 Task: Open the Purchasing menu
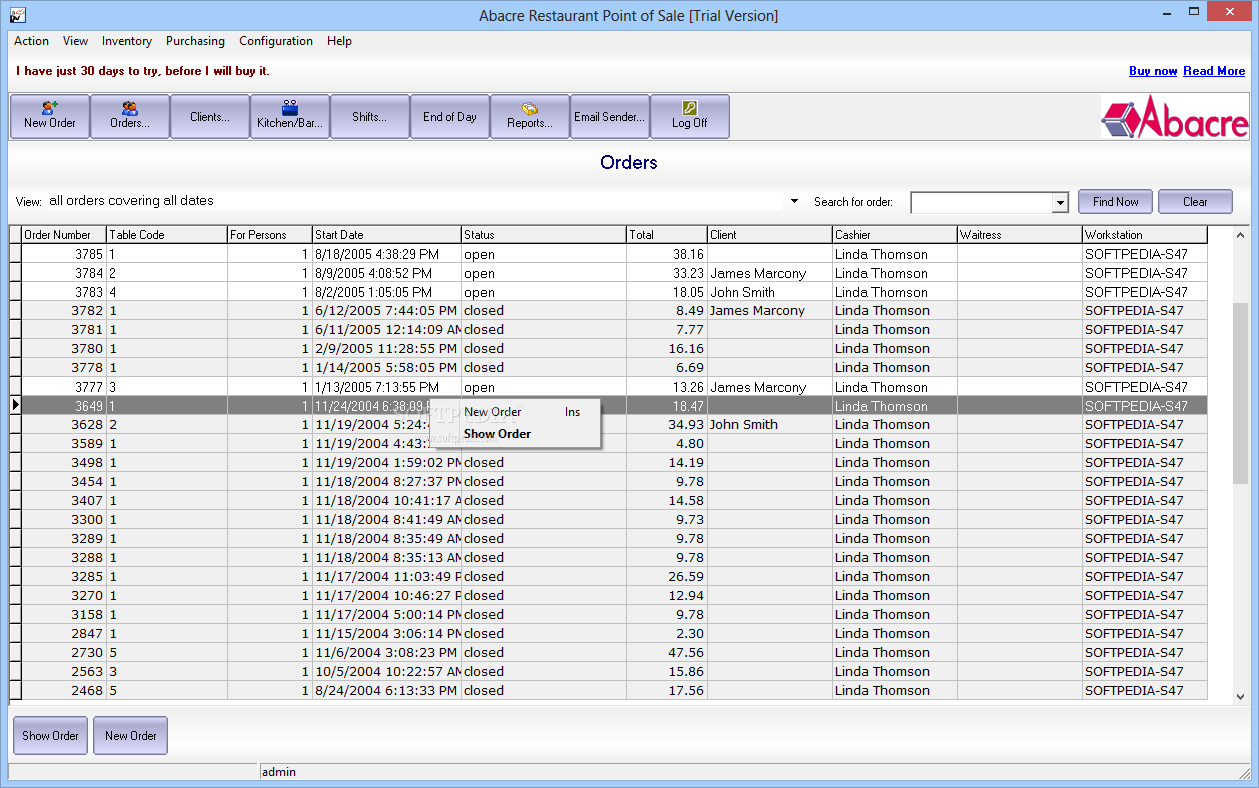click(x=195, y=41)
